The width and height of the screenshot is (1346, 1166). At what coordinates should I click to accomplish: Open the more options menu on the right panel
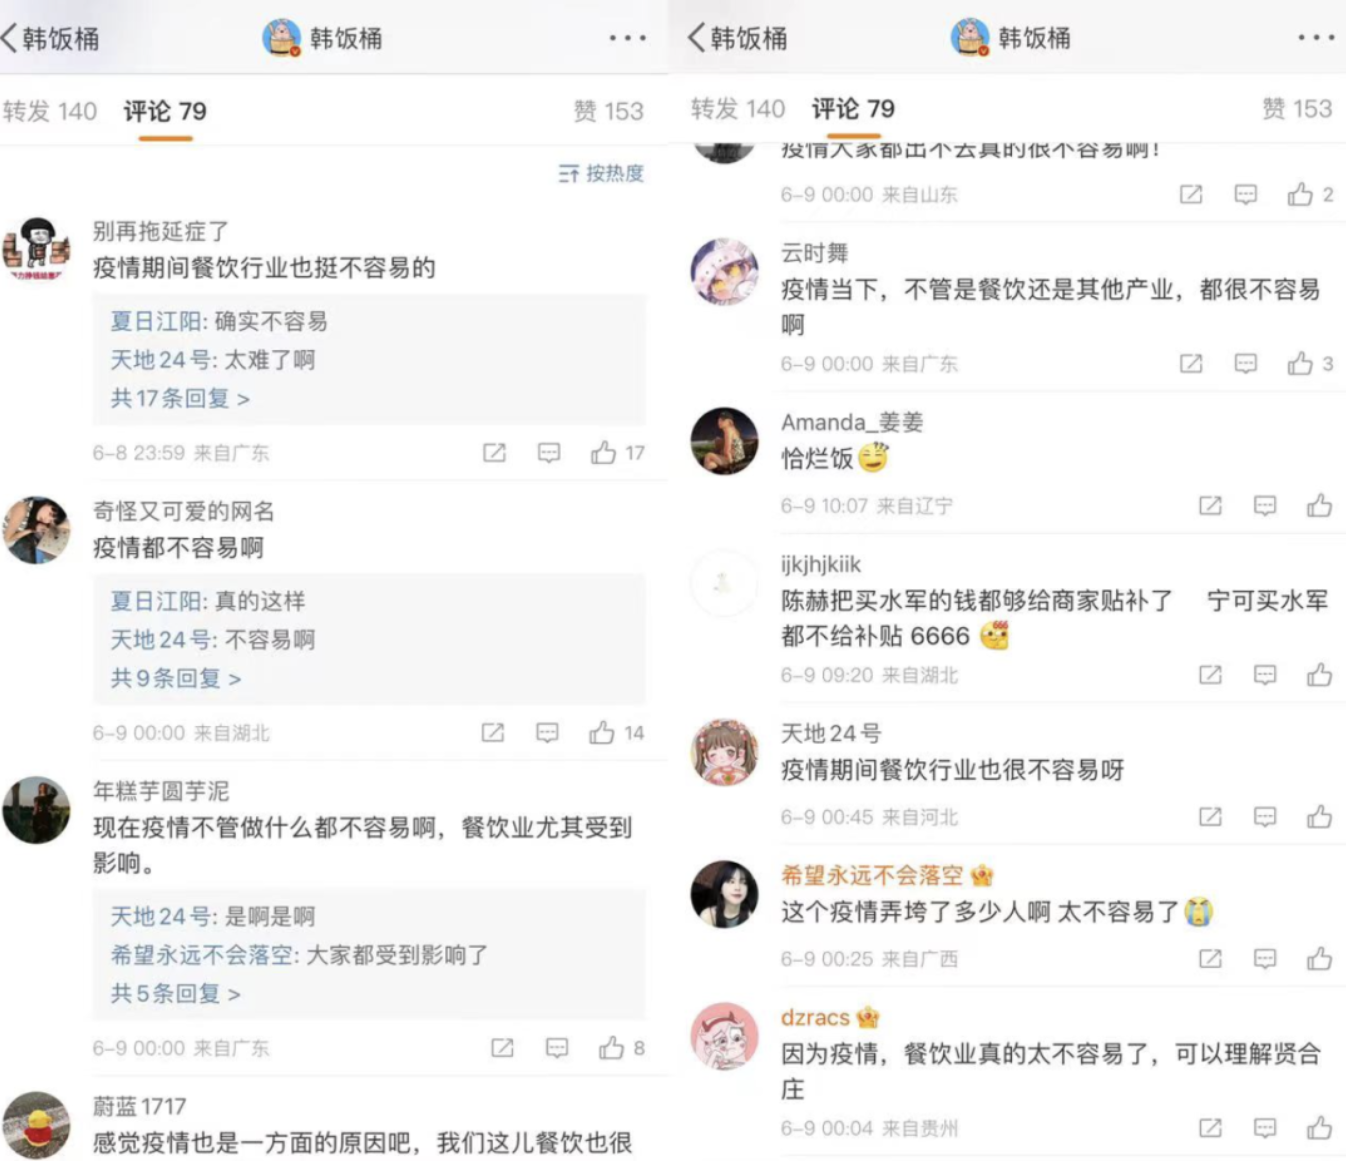coord(1316,37)
